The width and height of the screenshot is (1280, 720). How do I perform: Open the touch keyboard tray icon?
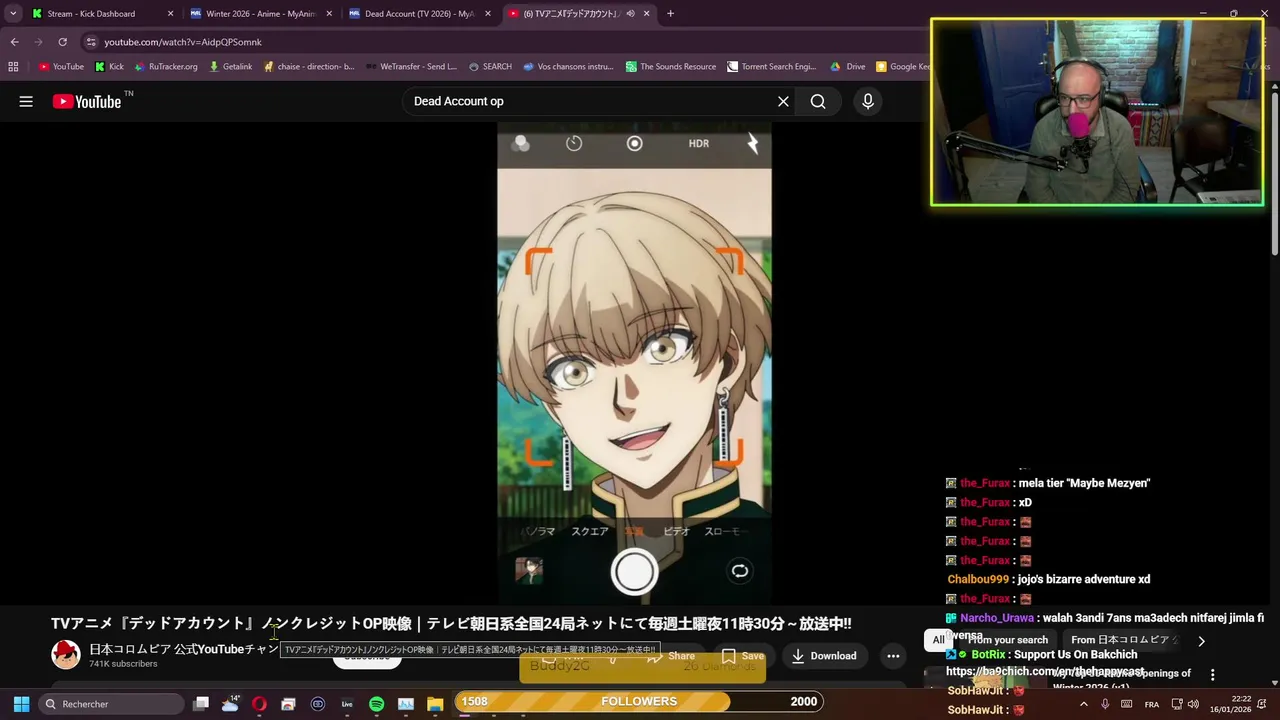(1127, 704)
